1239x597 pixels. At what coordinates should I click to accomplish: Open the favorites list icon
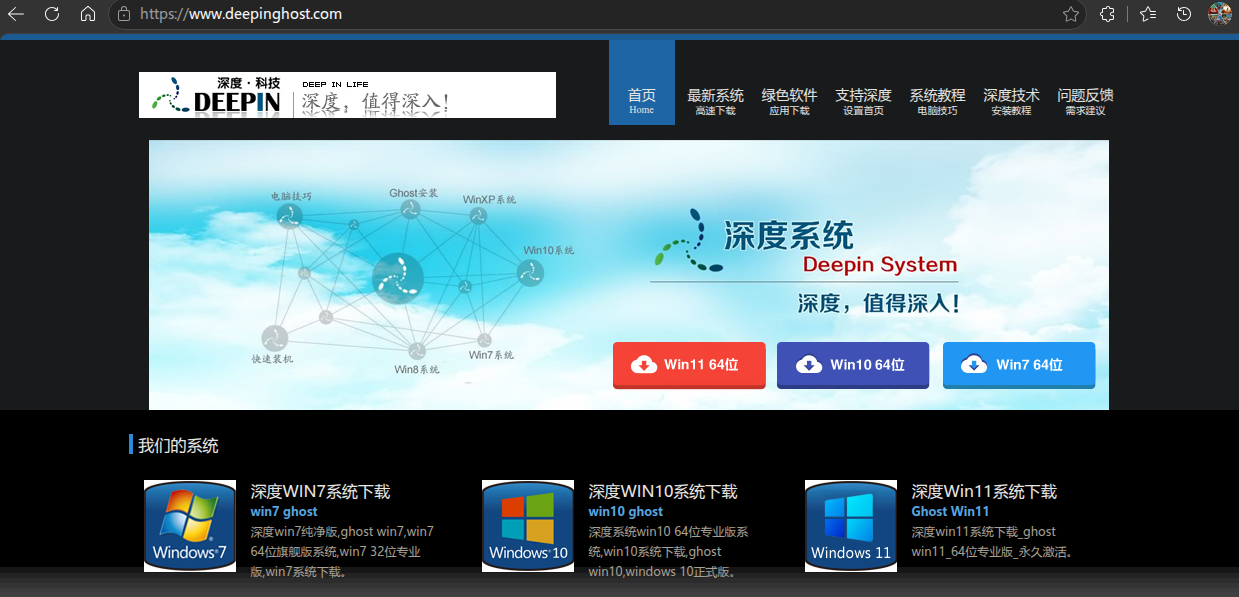[x=1148, y=14]
